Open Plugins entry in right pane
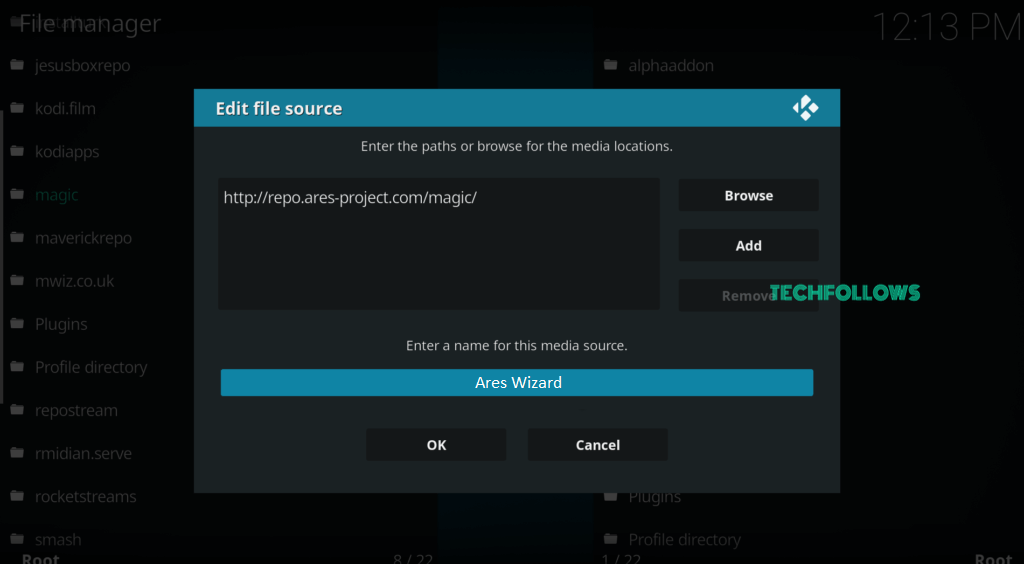This screenshot has width=1024, height=564. [654, 497]
